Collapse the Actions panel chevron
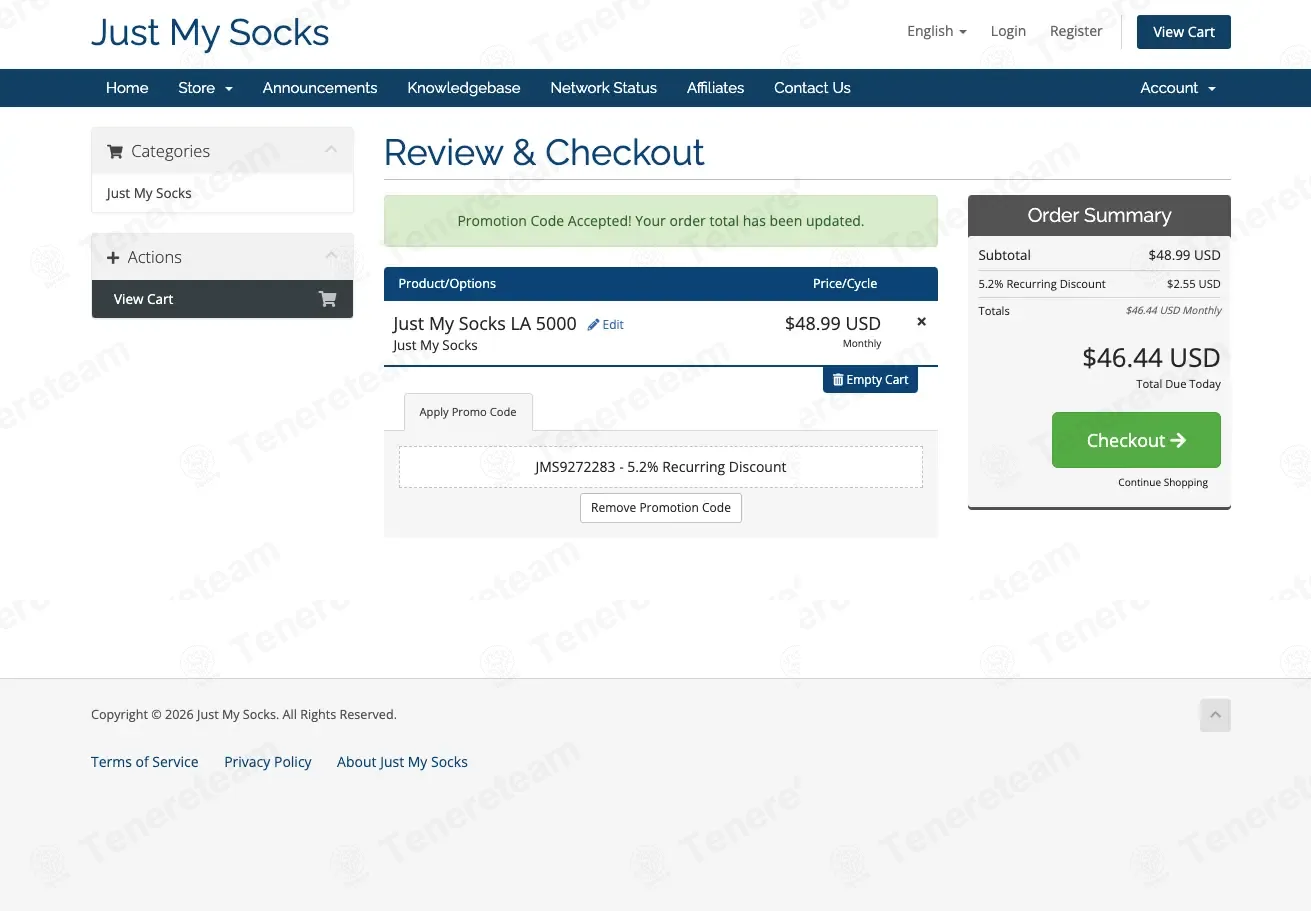Image resolution: width=1311 pixels, height=911 pixels. 331,256
